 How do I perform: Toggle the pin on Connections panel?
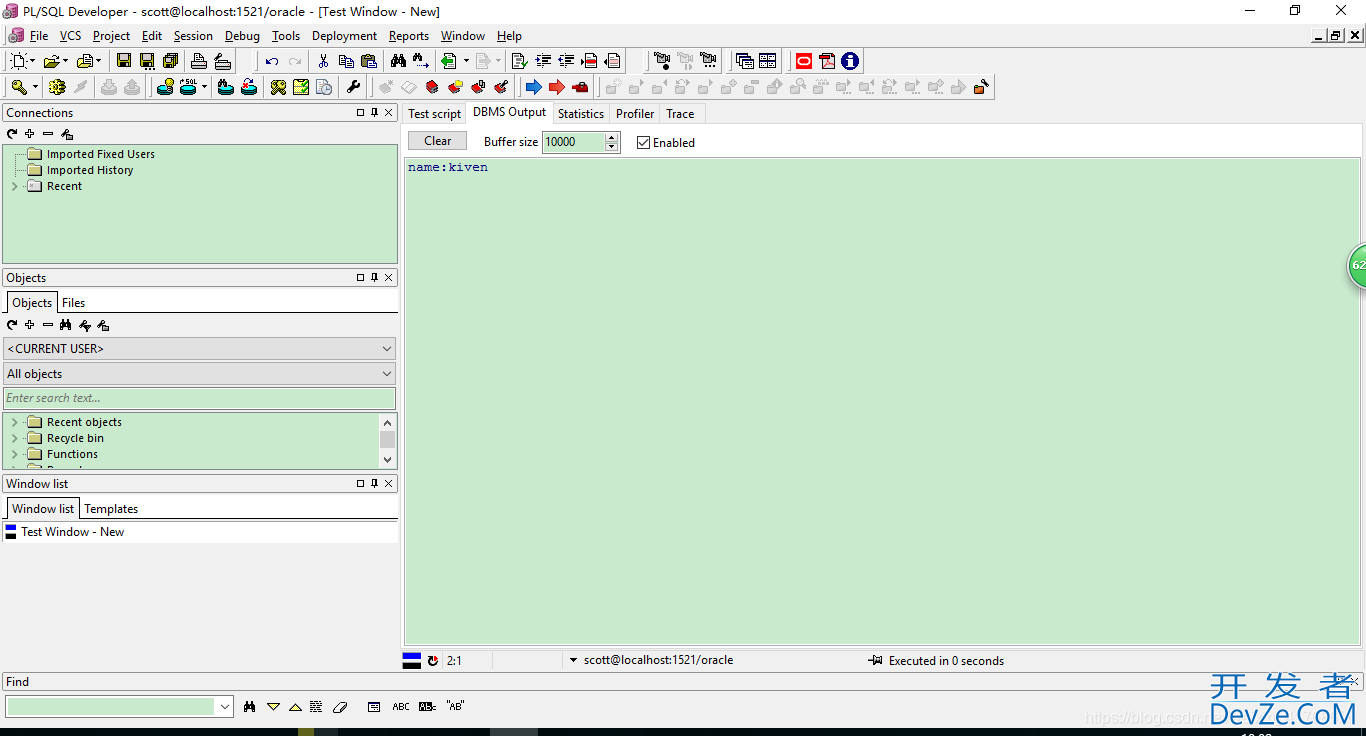pos(375,113)
